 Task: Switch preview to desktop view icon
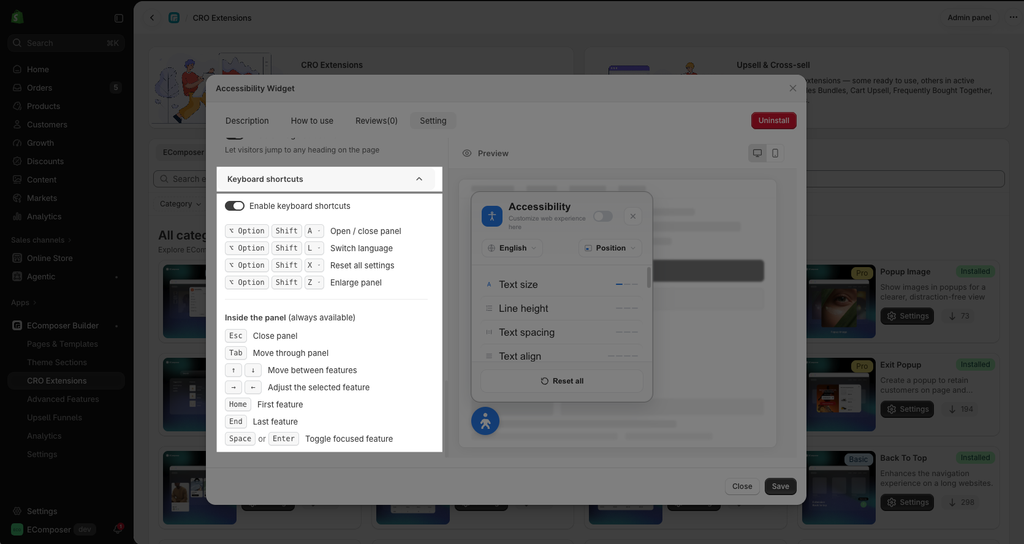pos(758,153)
